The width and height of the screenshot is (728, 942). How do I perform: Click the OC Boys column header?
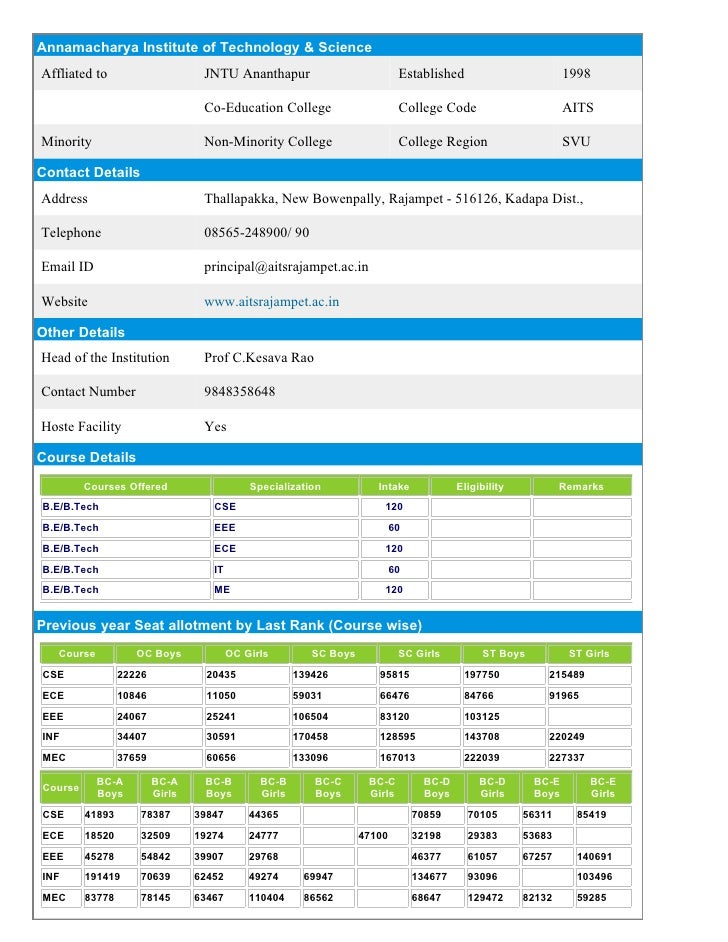coord(159,654)
